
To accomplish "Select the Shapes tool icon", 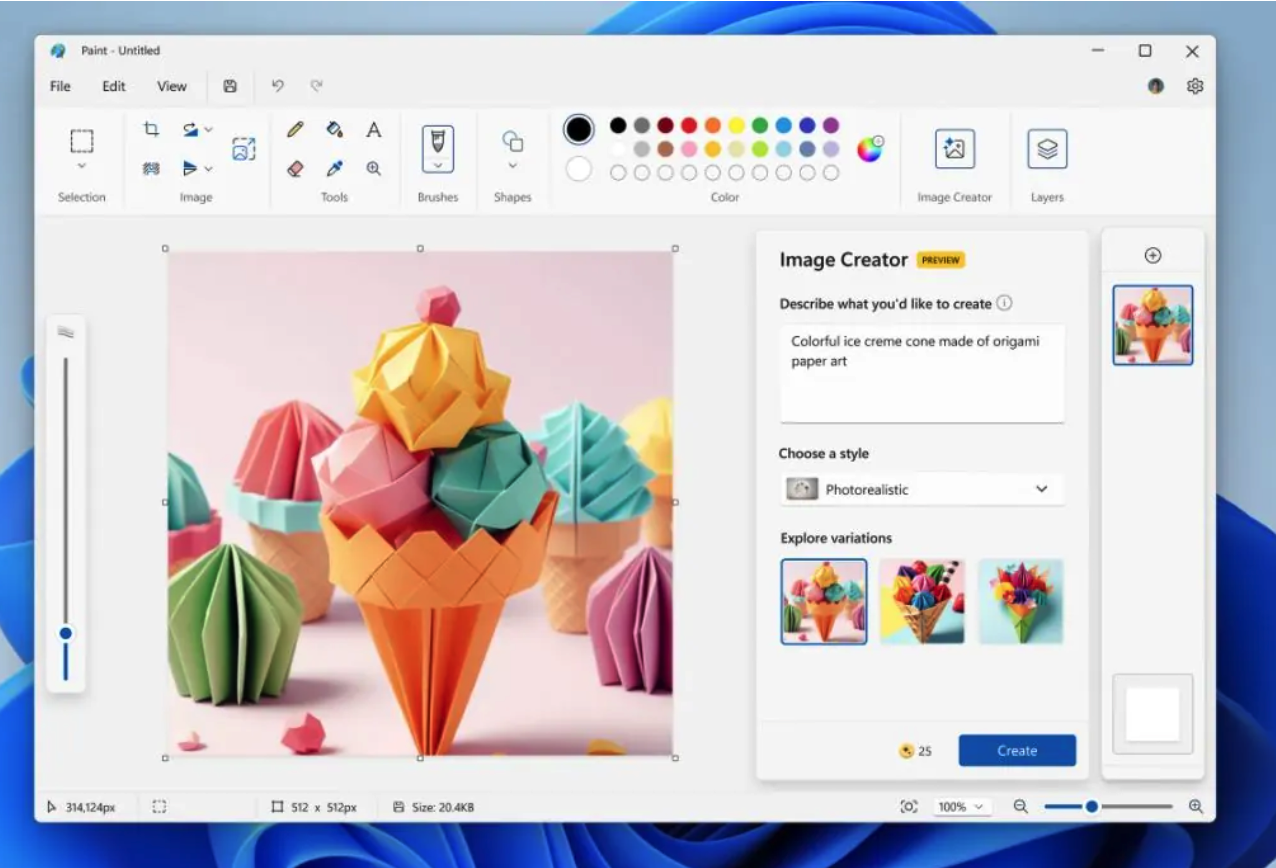I will 512,141.
